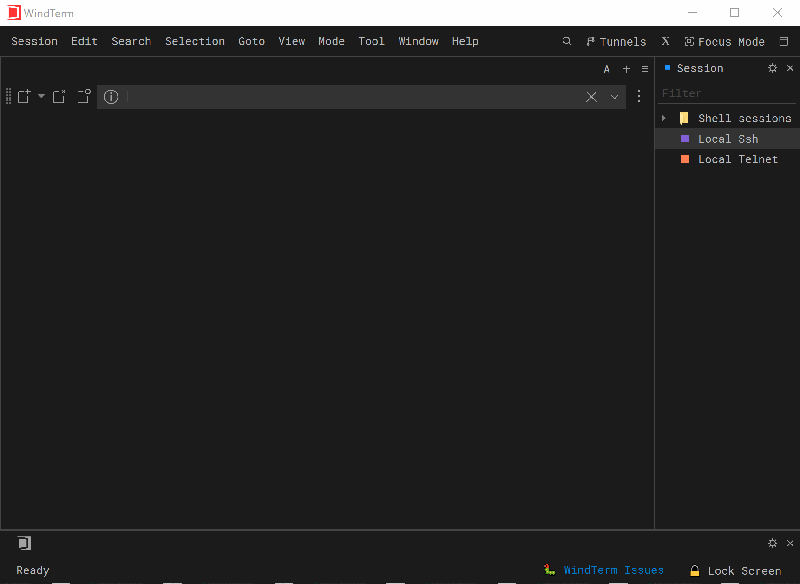800x584 pixels.
Task: Click the Tunnels icon in the menu bar
Action: pyautogui.click(x=590, y=41)
